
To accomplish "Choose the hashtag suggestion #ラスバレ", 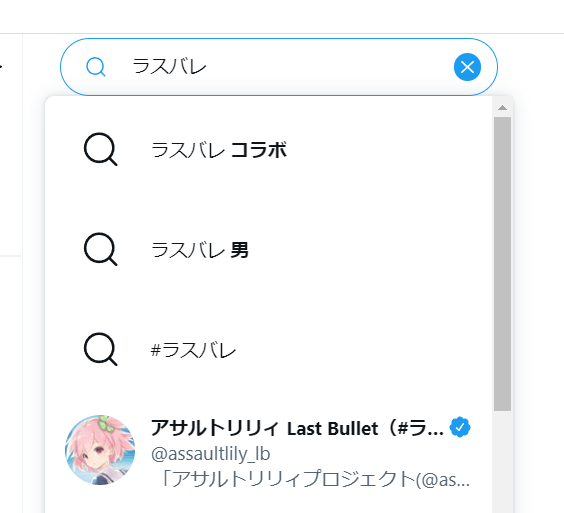I will 268,350.
